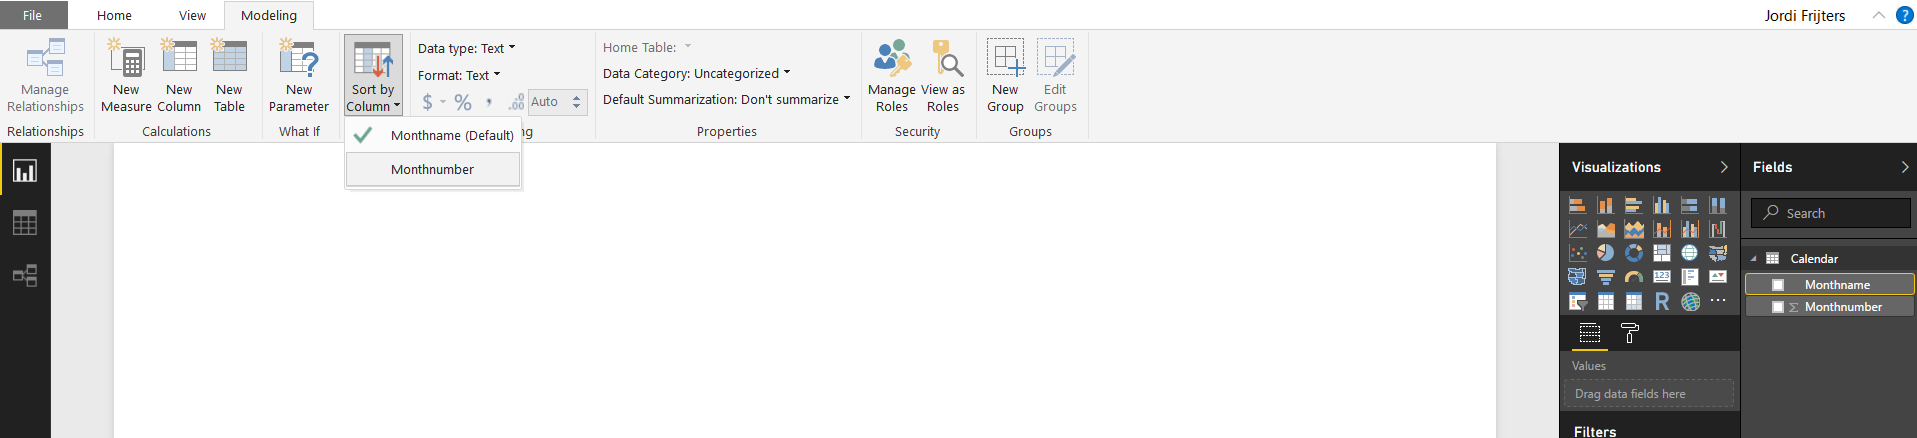This screenshot has height=438, width=1917.
Task: Switch to Relationships view in sidebar
Action: pos(25,275)
